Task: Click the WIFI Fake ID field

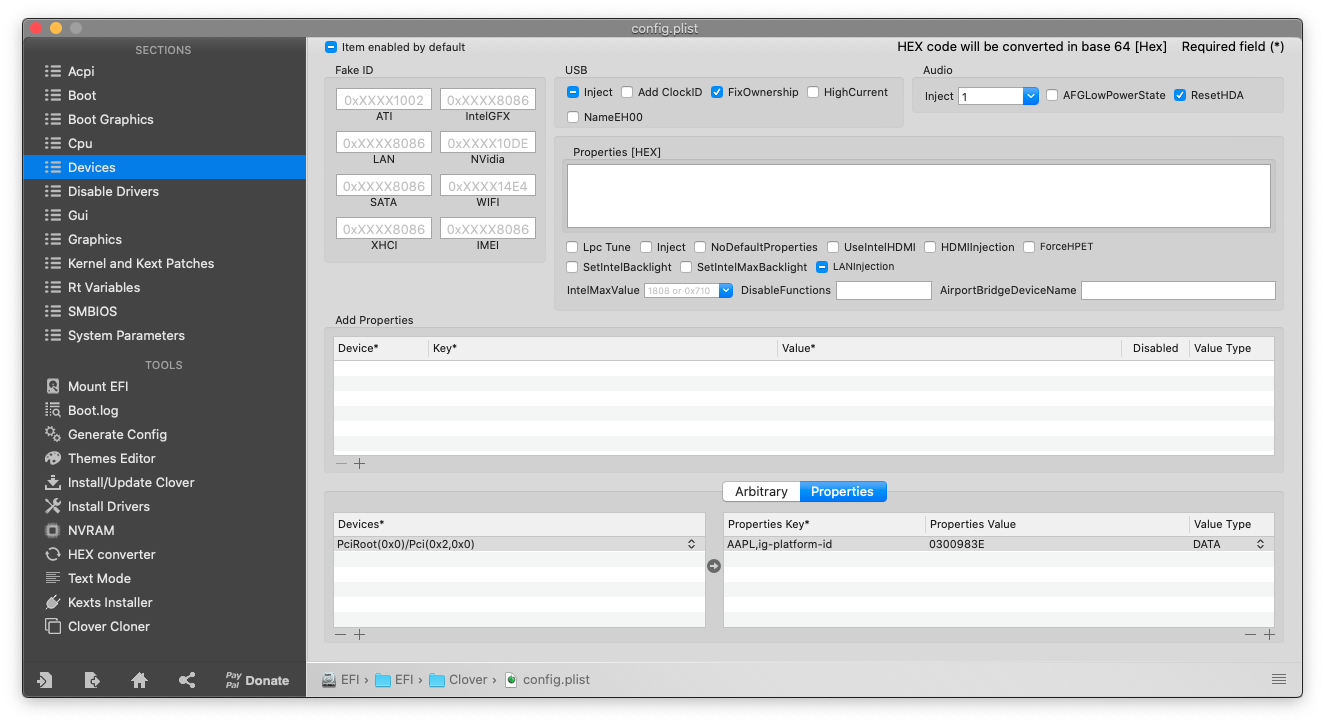Action: coord(488,186)
